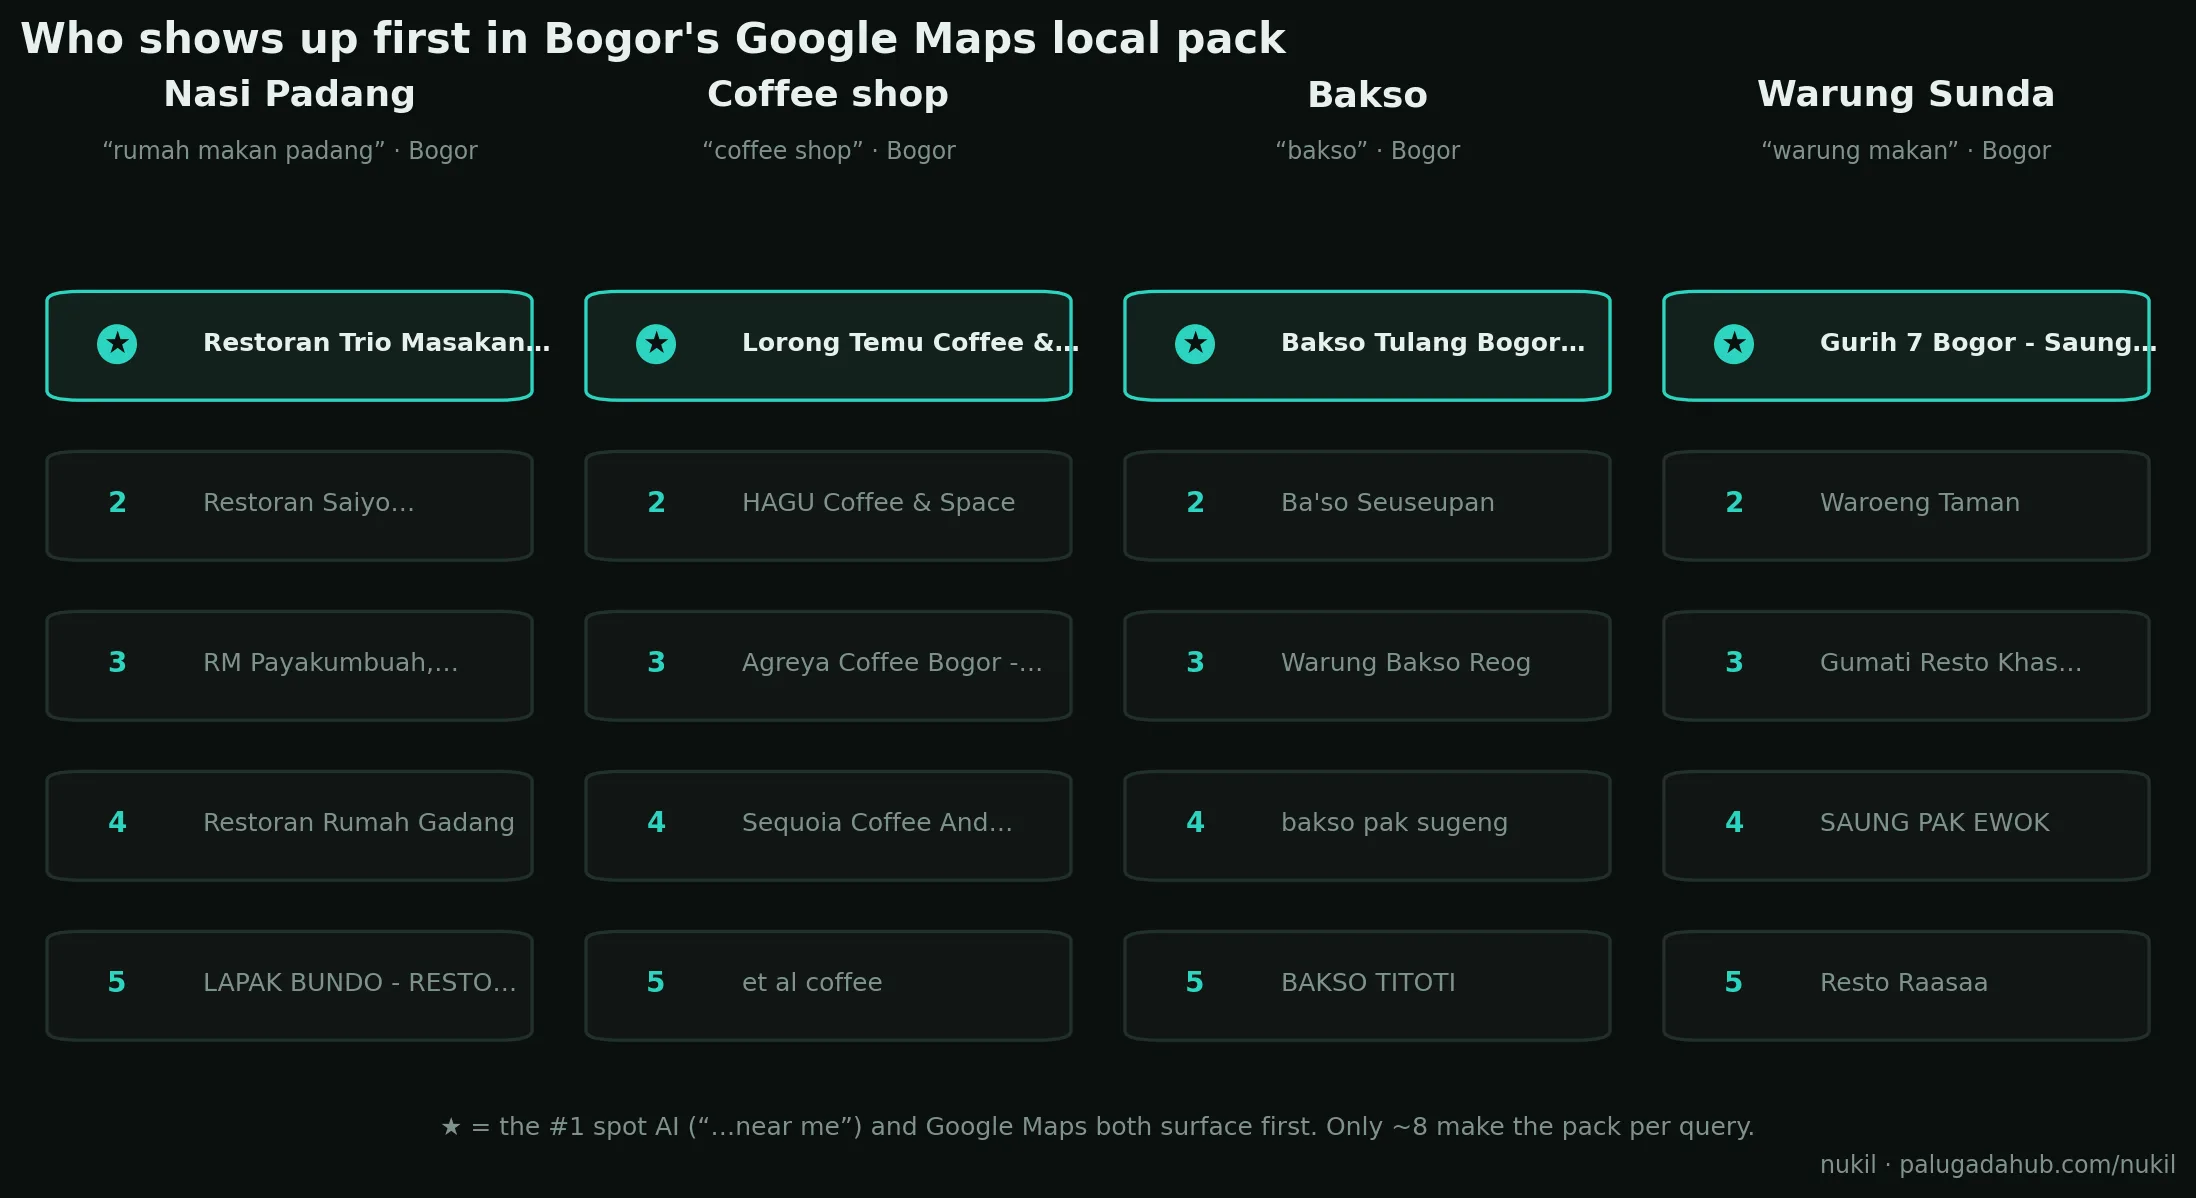Select the BAKSO TITOTI row

tap(1367, 986)
